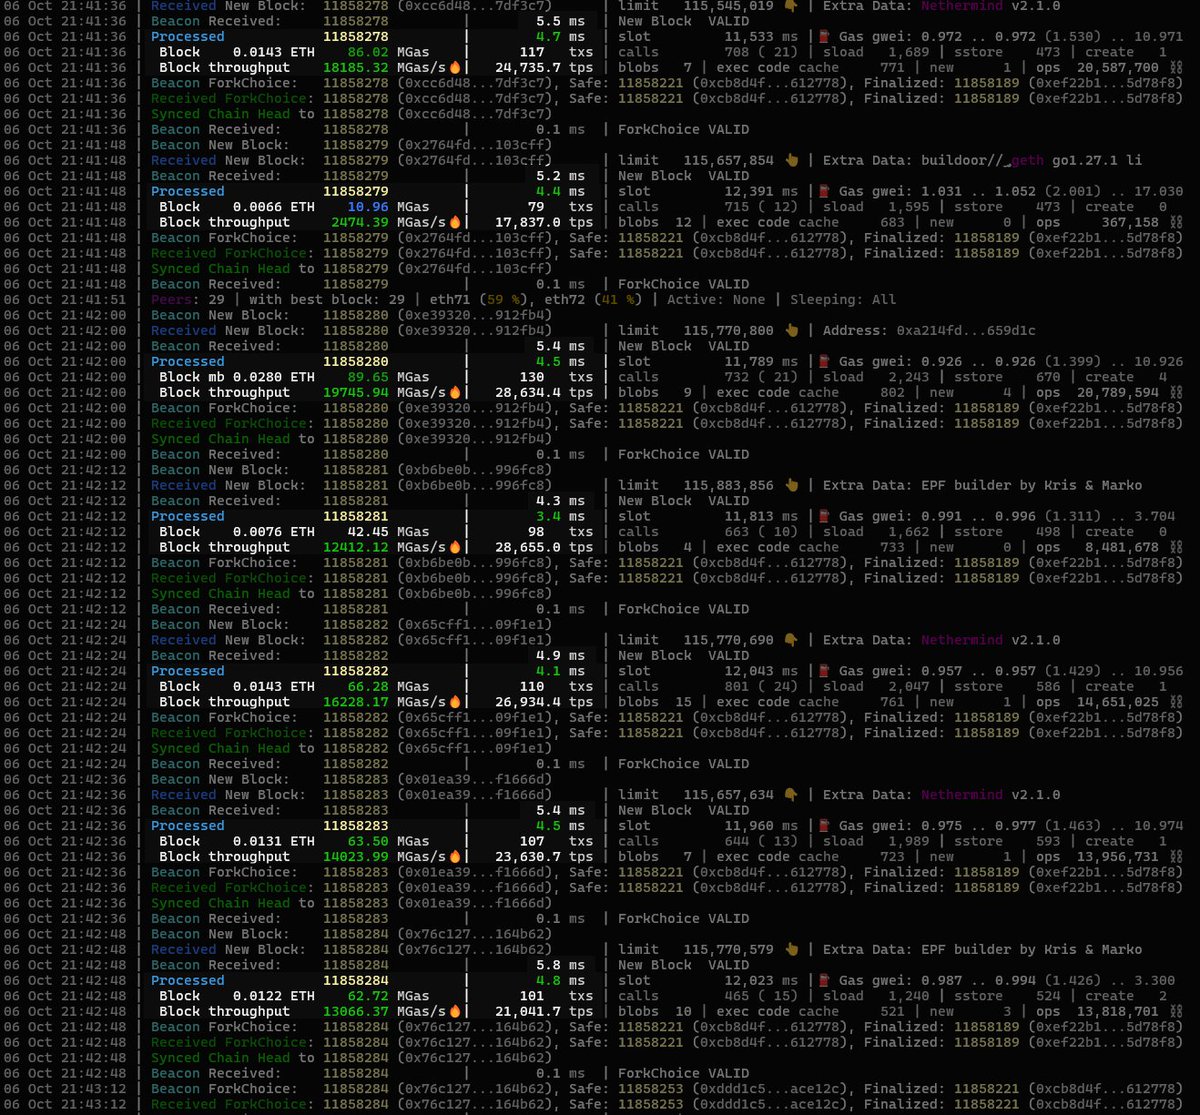Screen dimensions: 1200x1115
Task: Click the yellow Processed block number 11858281
Action: click(355, 516)
